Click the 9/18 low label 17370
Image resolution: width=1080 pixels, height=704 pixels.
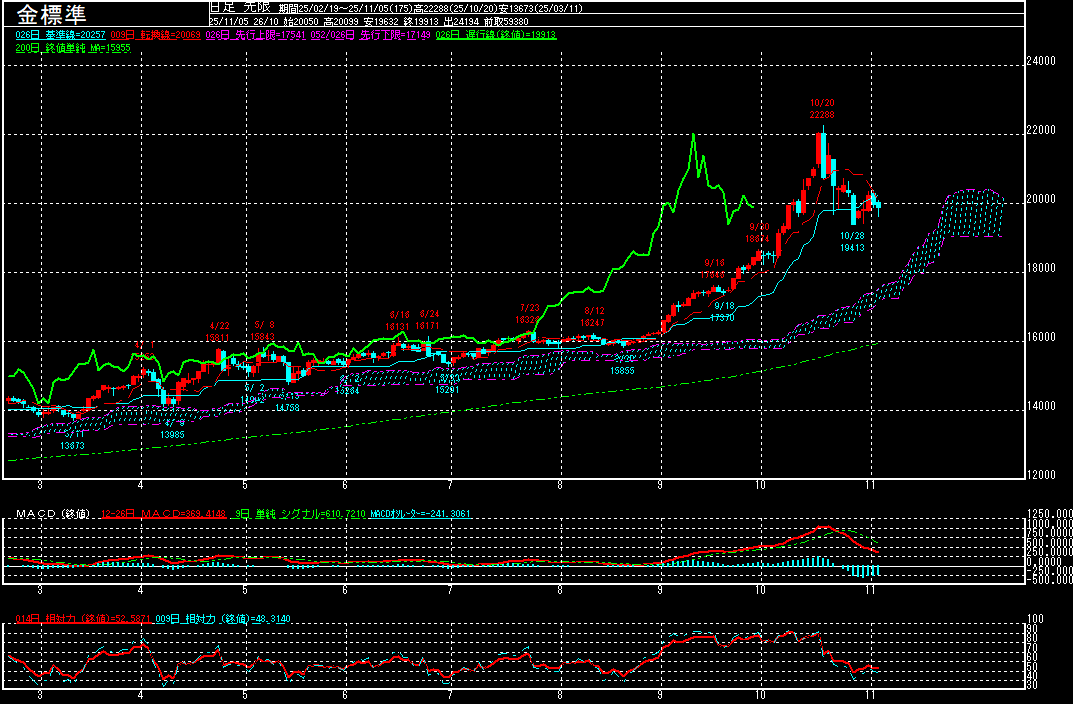pos(723,317)
